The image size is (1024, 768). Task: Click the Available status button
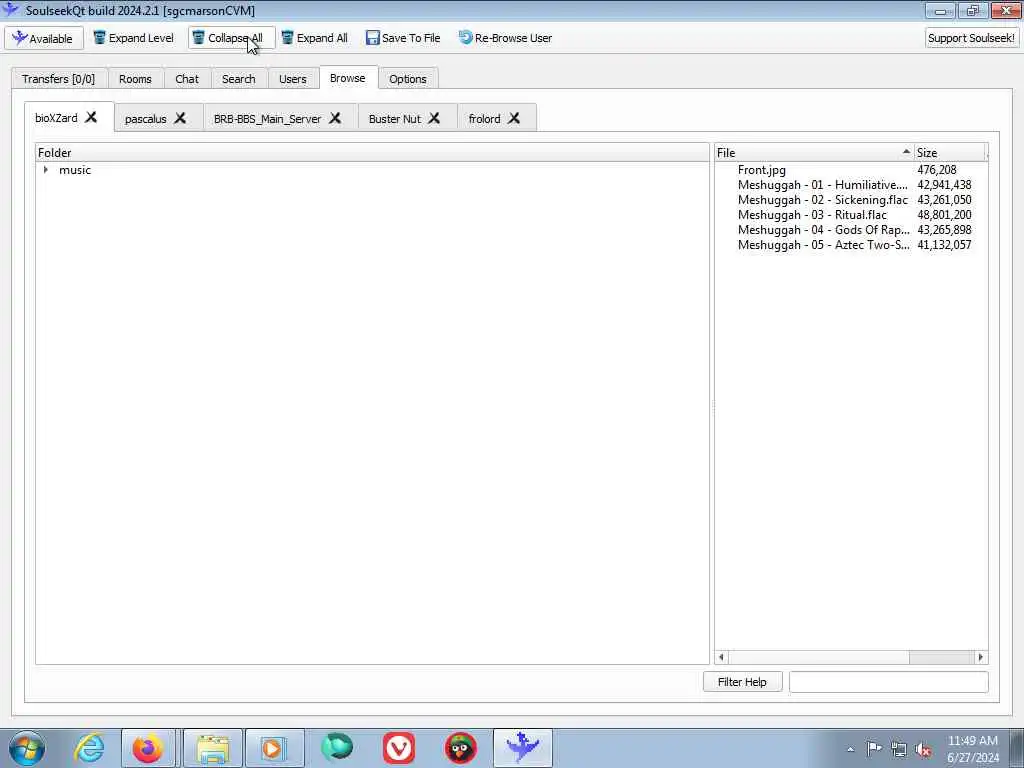click(x=44, y=39)
